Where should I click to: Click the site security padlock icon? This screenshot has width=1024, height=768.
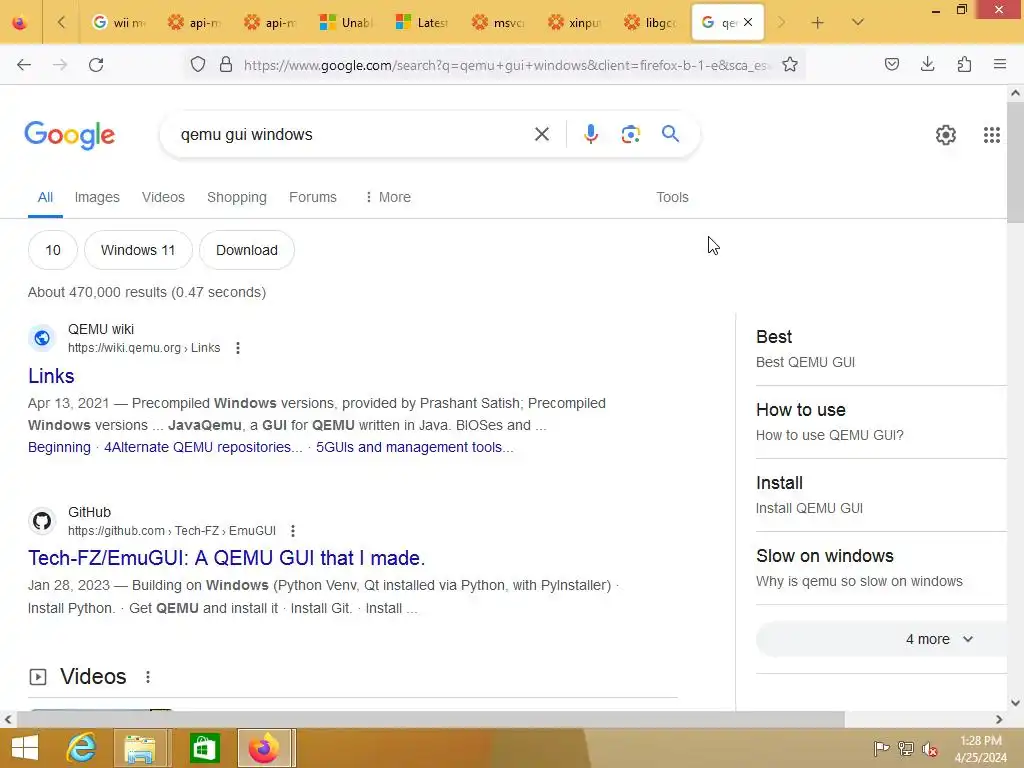click(226, 65)
